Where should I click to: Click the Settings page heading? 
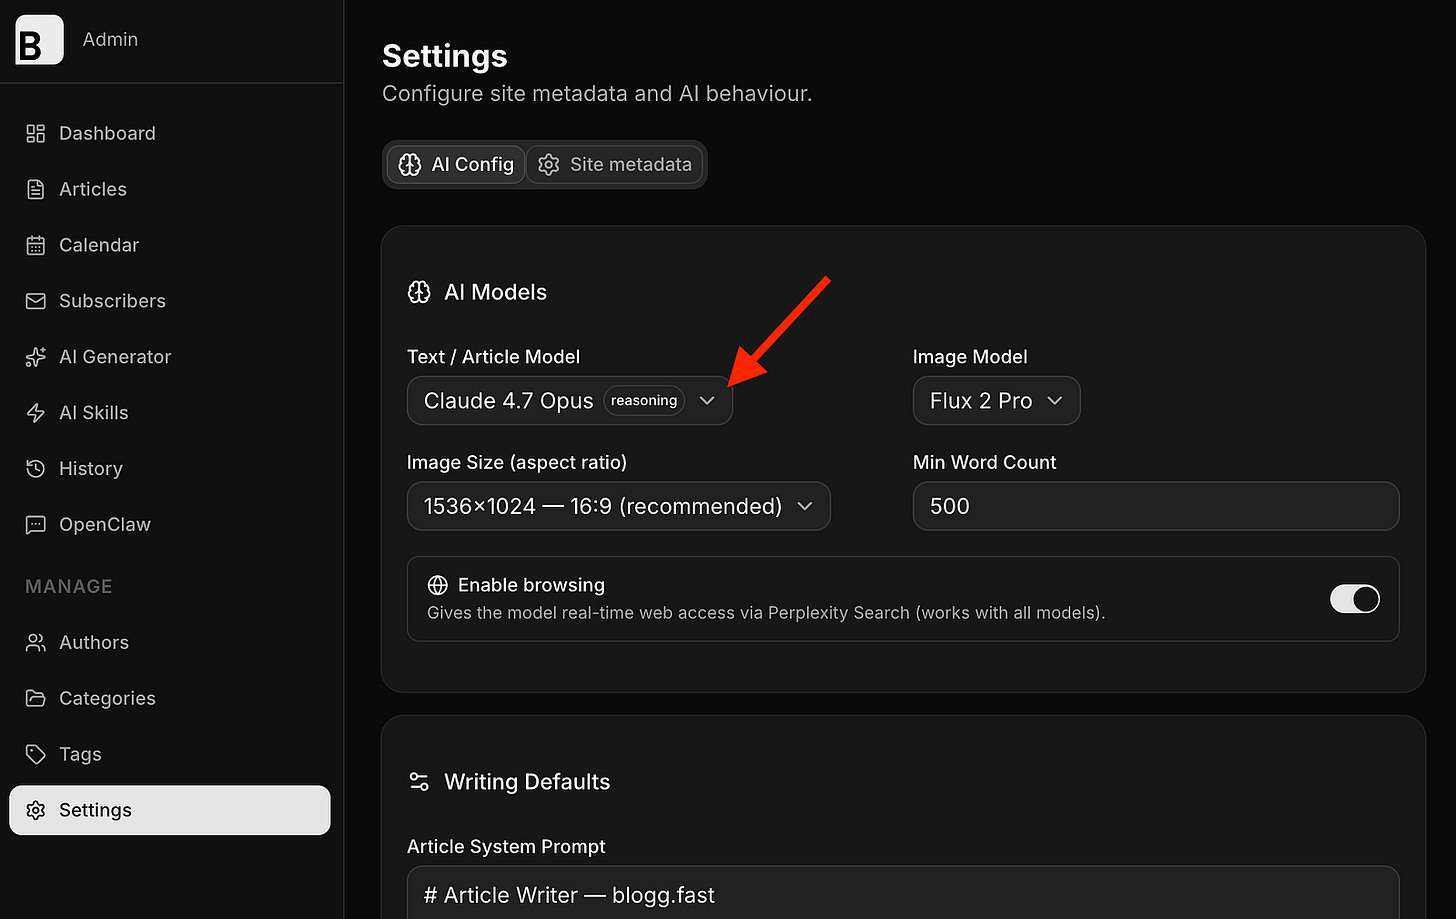click(445, 57)
